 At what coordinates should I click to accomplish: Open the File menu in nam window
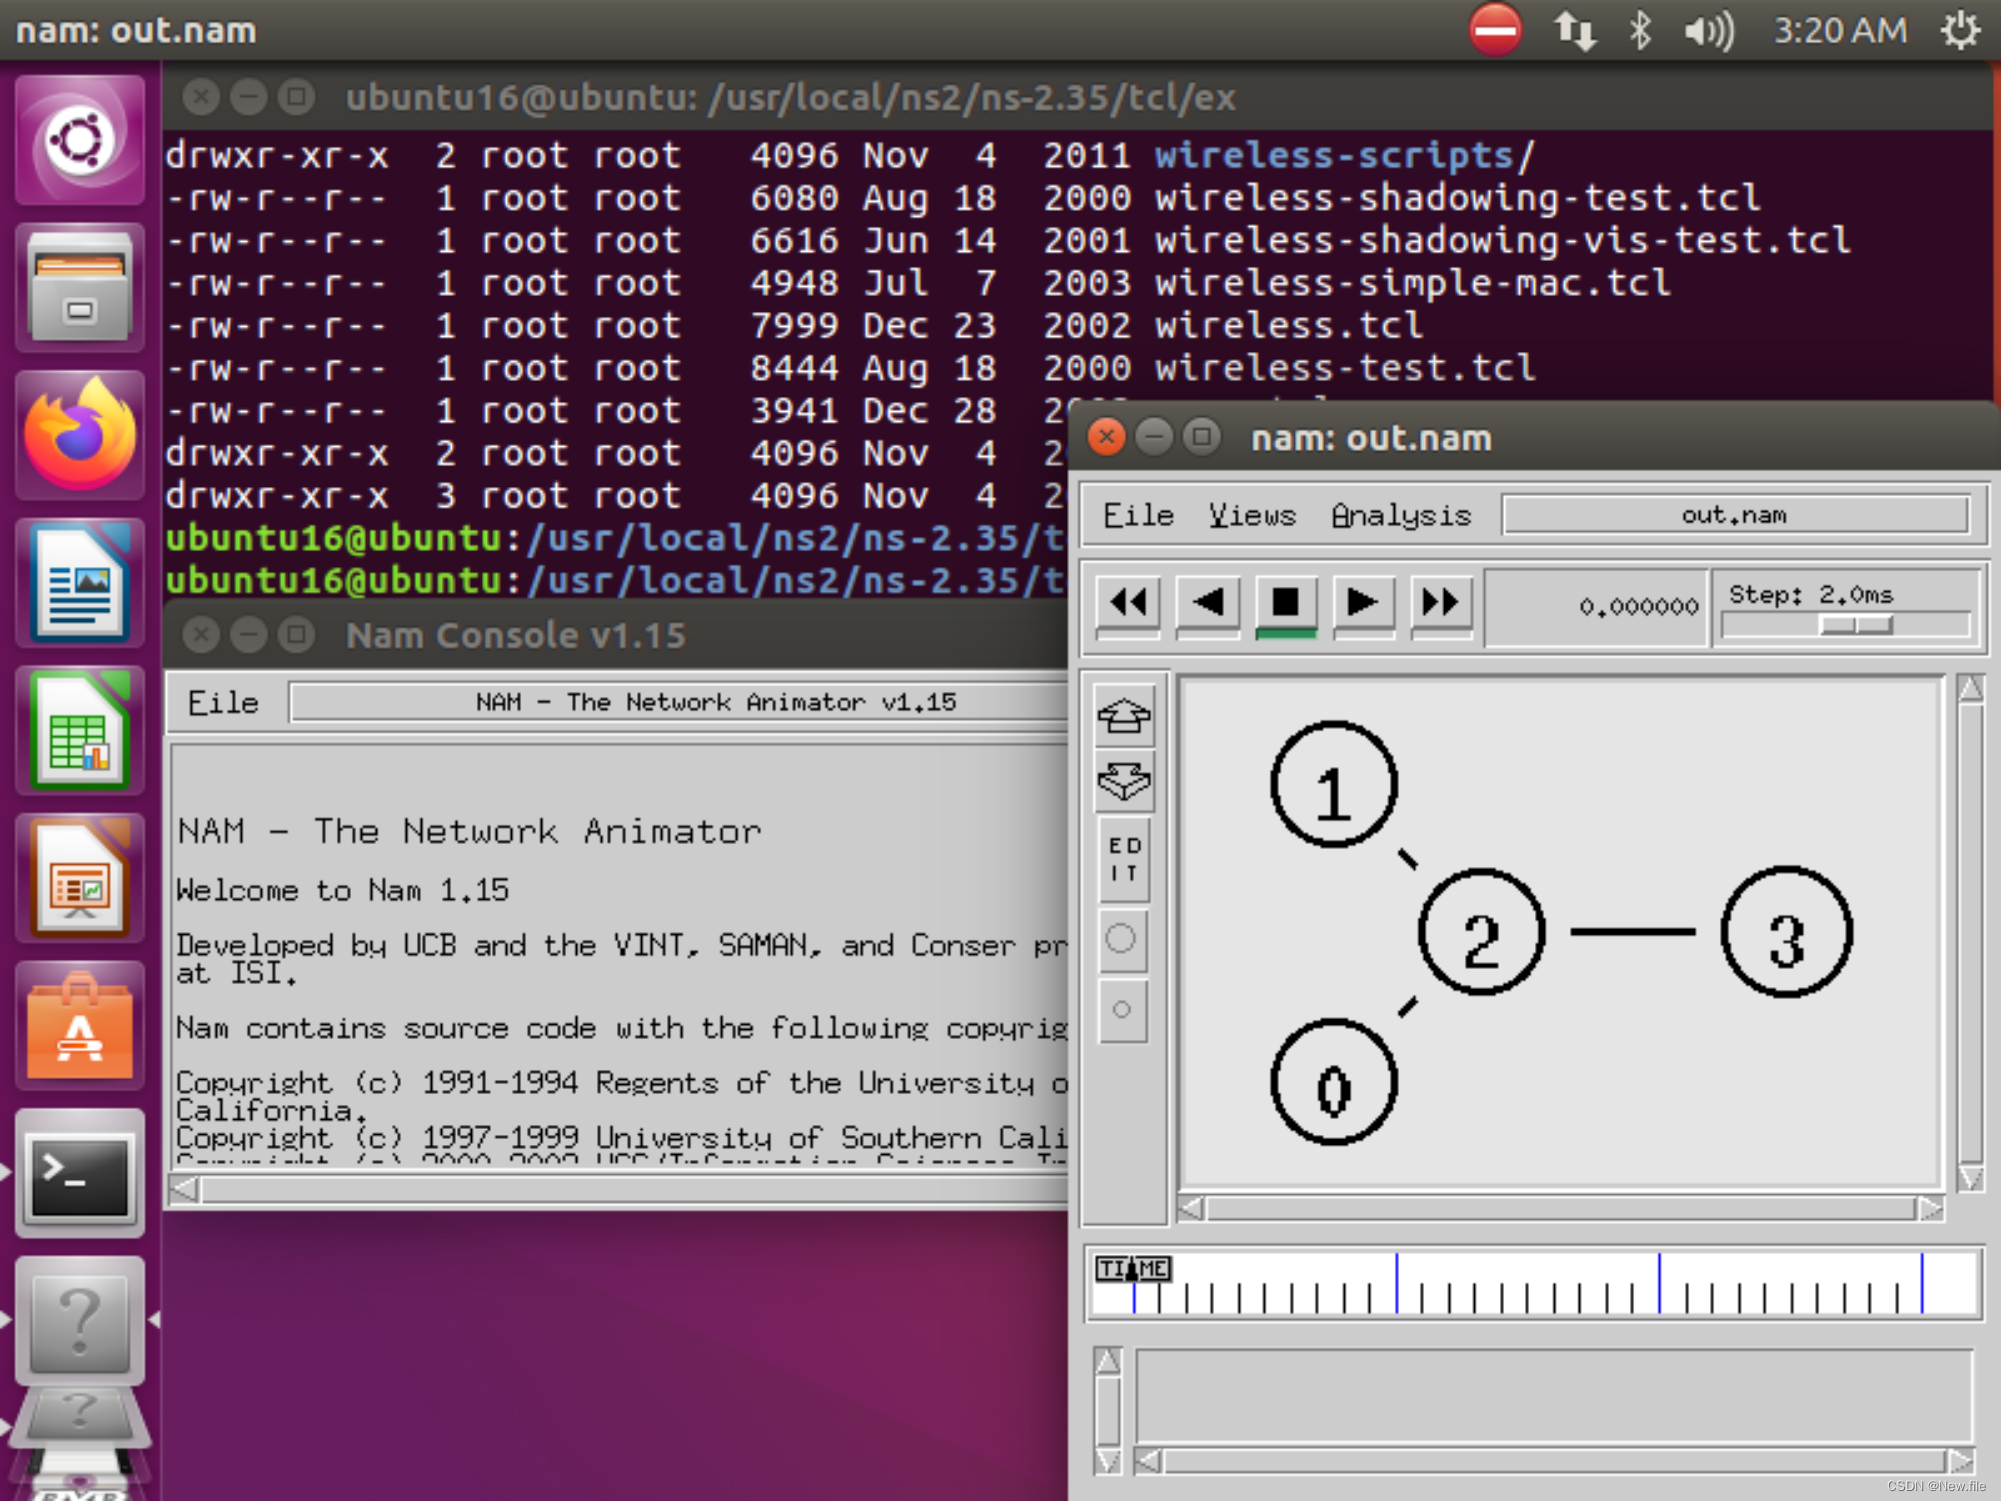tap(1135, 515)
